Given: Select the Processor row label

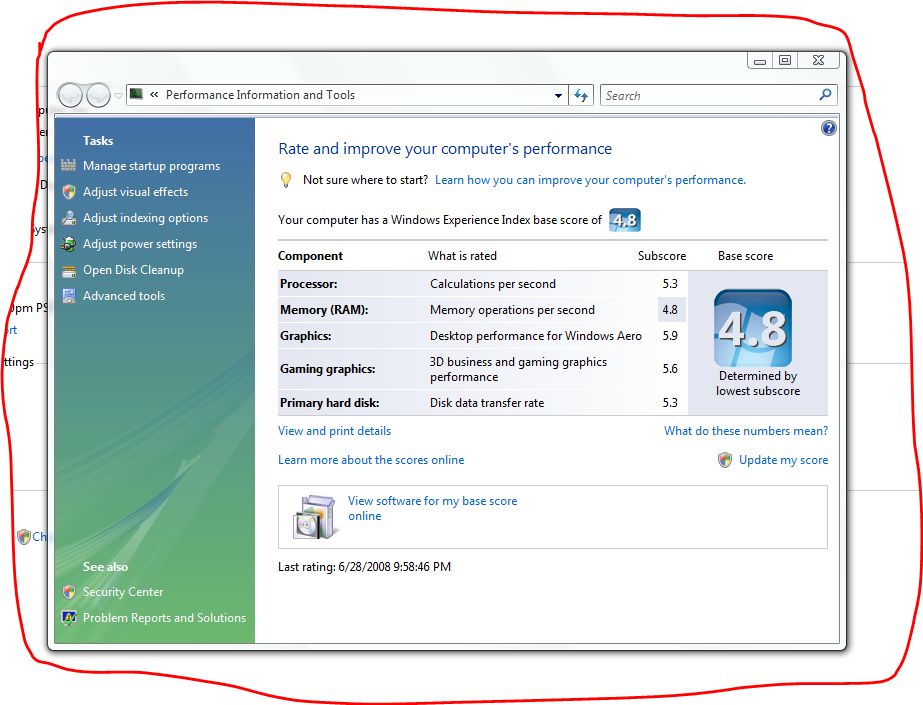Looking at the screenshot, I should coord(308,284).
